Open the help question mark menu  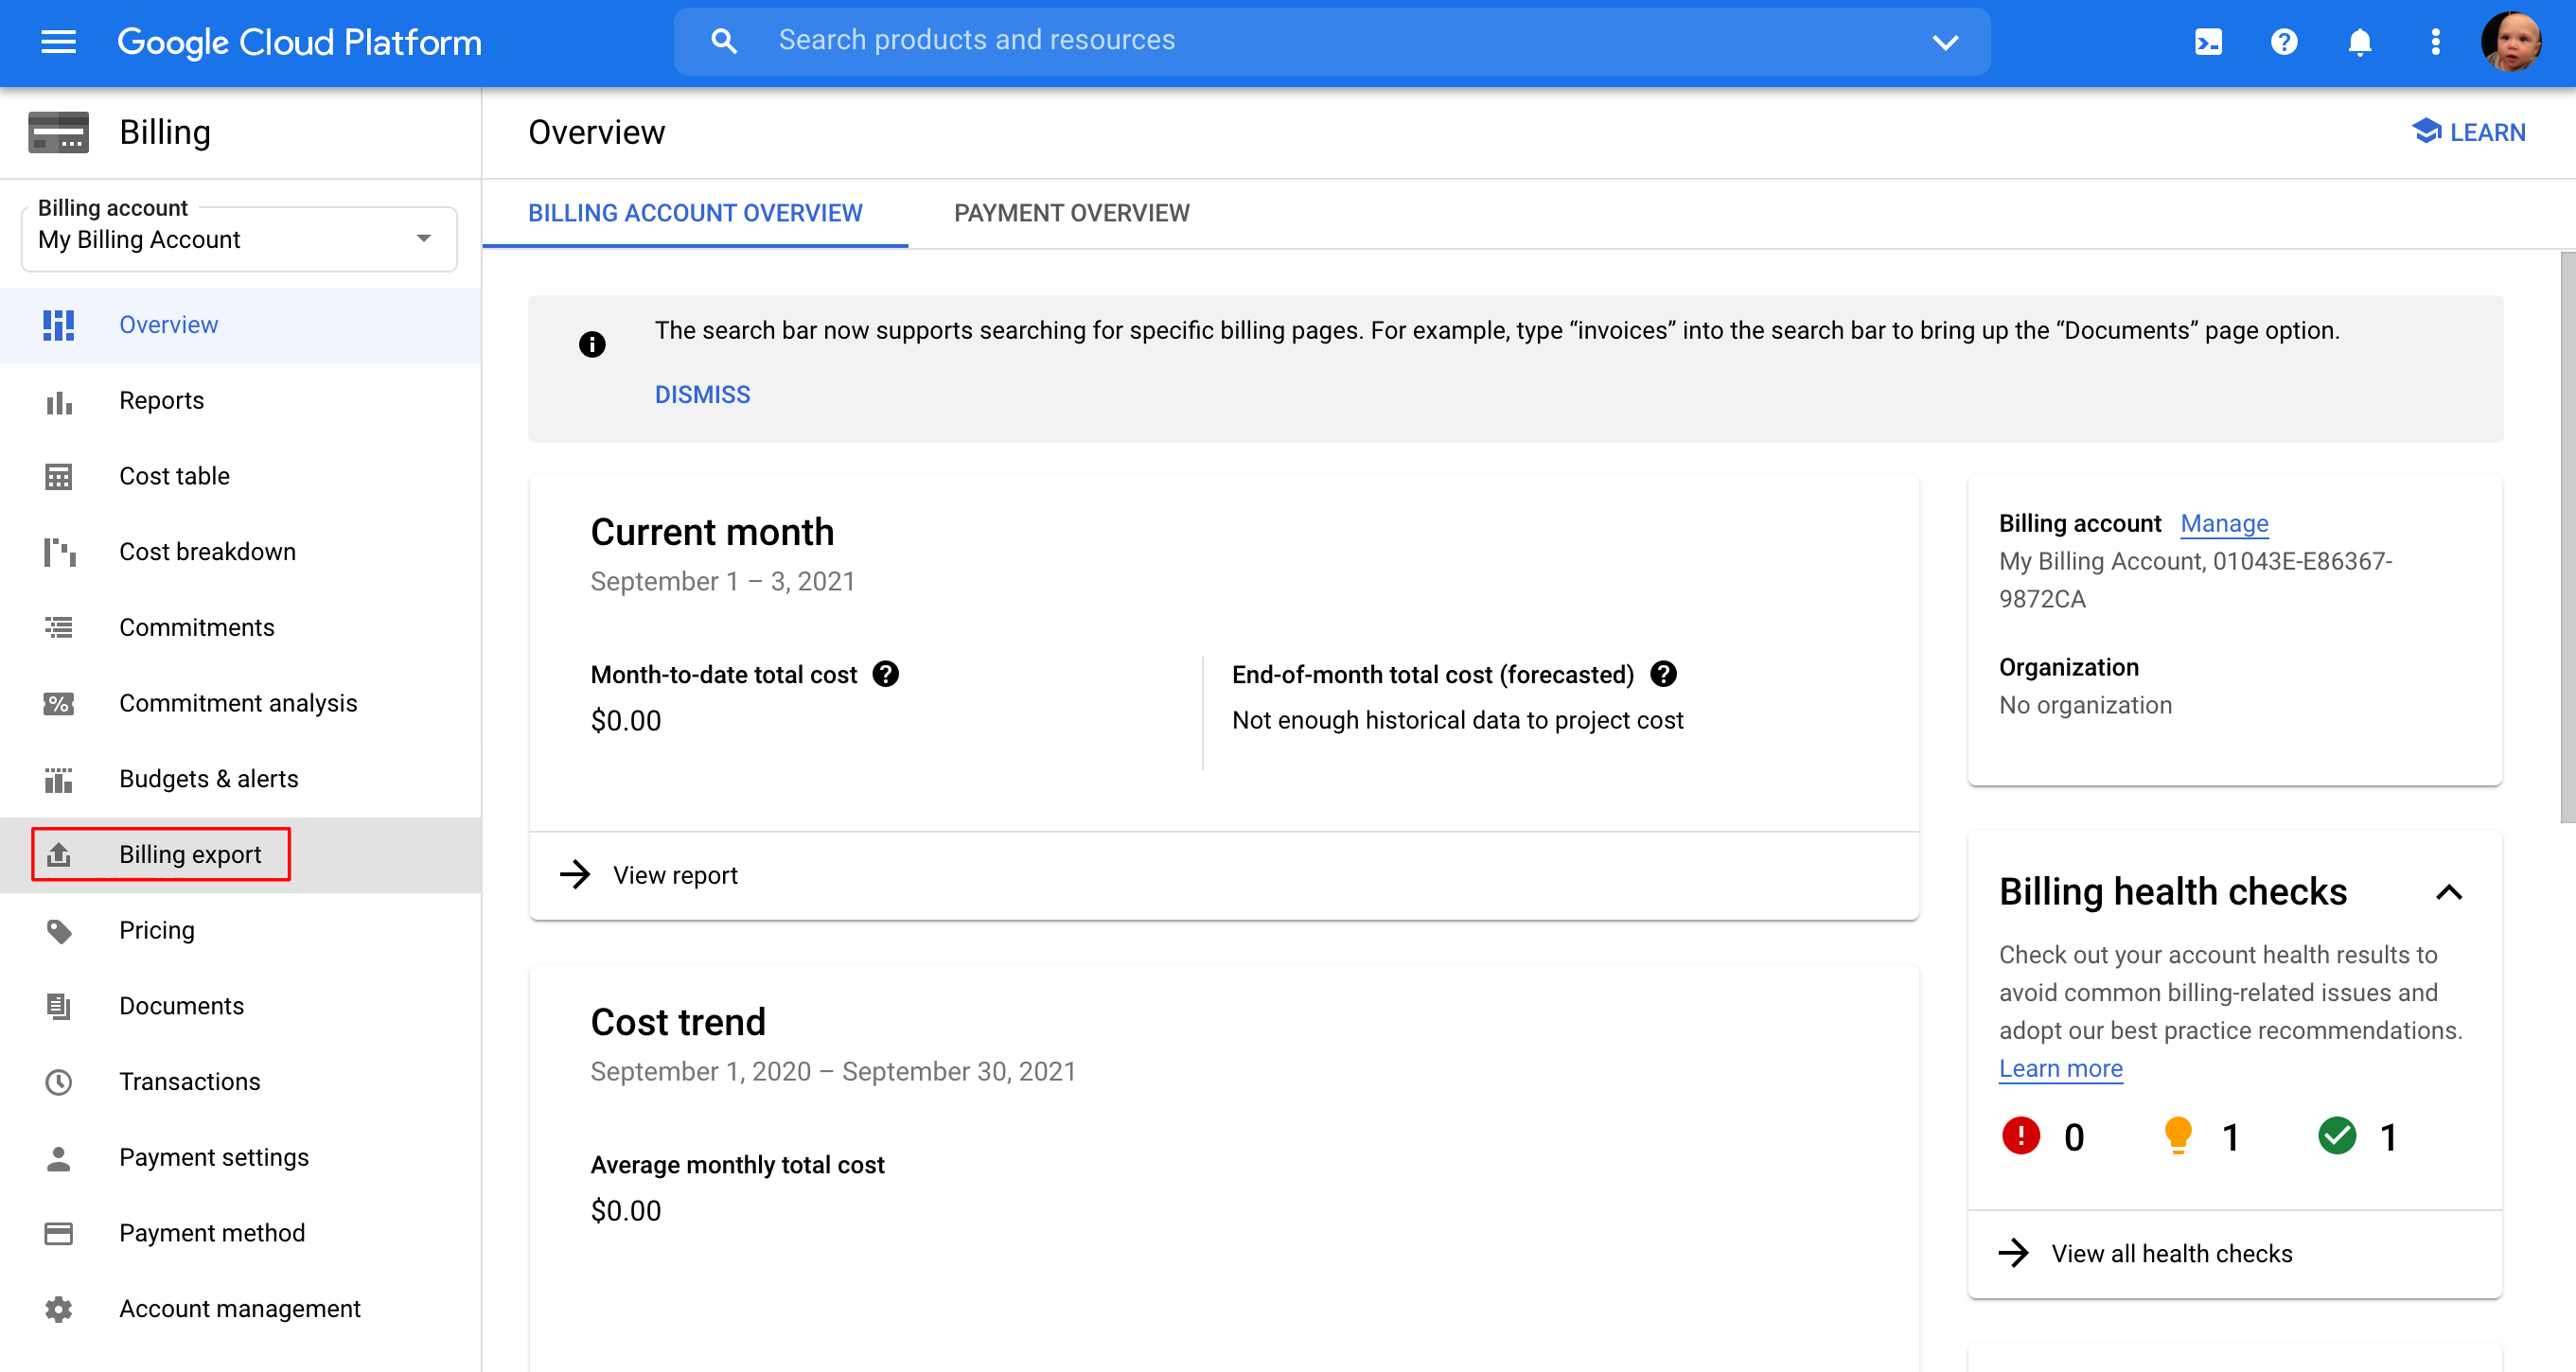[x=2284, y=42]
